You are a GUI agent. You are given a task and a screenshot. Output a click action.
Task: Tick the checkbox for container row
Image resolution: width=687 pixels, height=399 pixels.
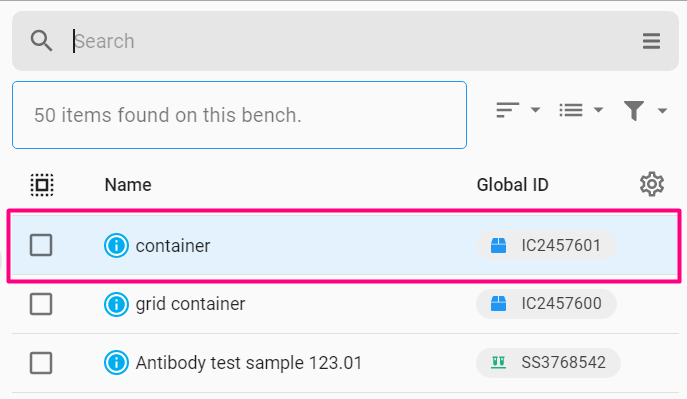click(x=41, y=245)
